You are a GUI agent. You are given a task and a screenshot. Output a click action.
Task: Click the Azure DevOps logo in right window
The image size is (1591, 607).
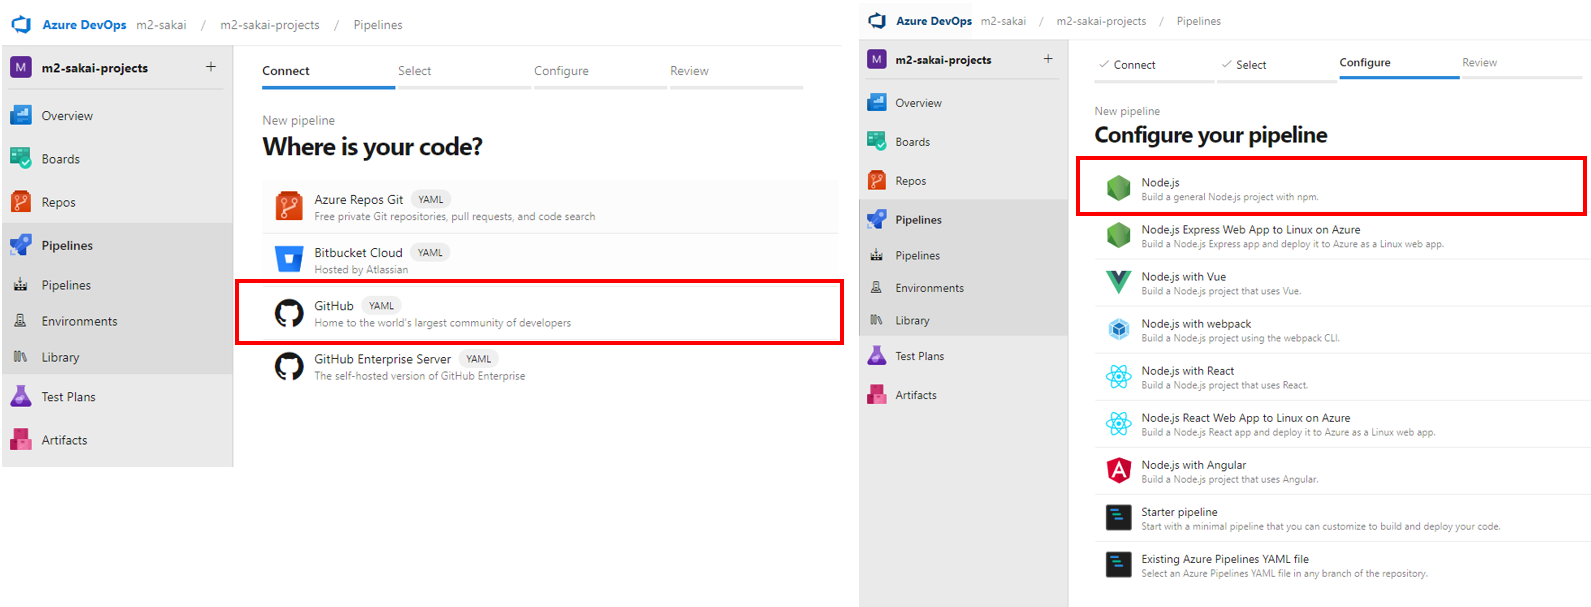[877, 20]
